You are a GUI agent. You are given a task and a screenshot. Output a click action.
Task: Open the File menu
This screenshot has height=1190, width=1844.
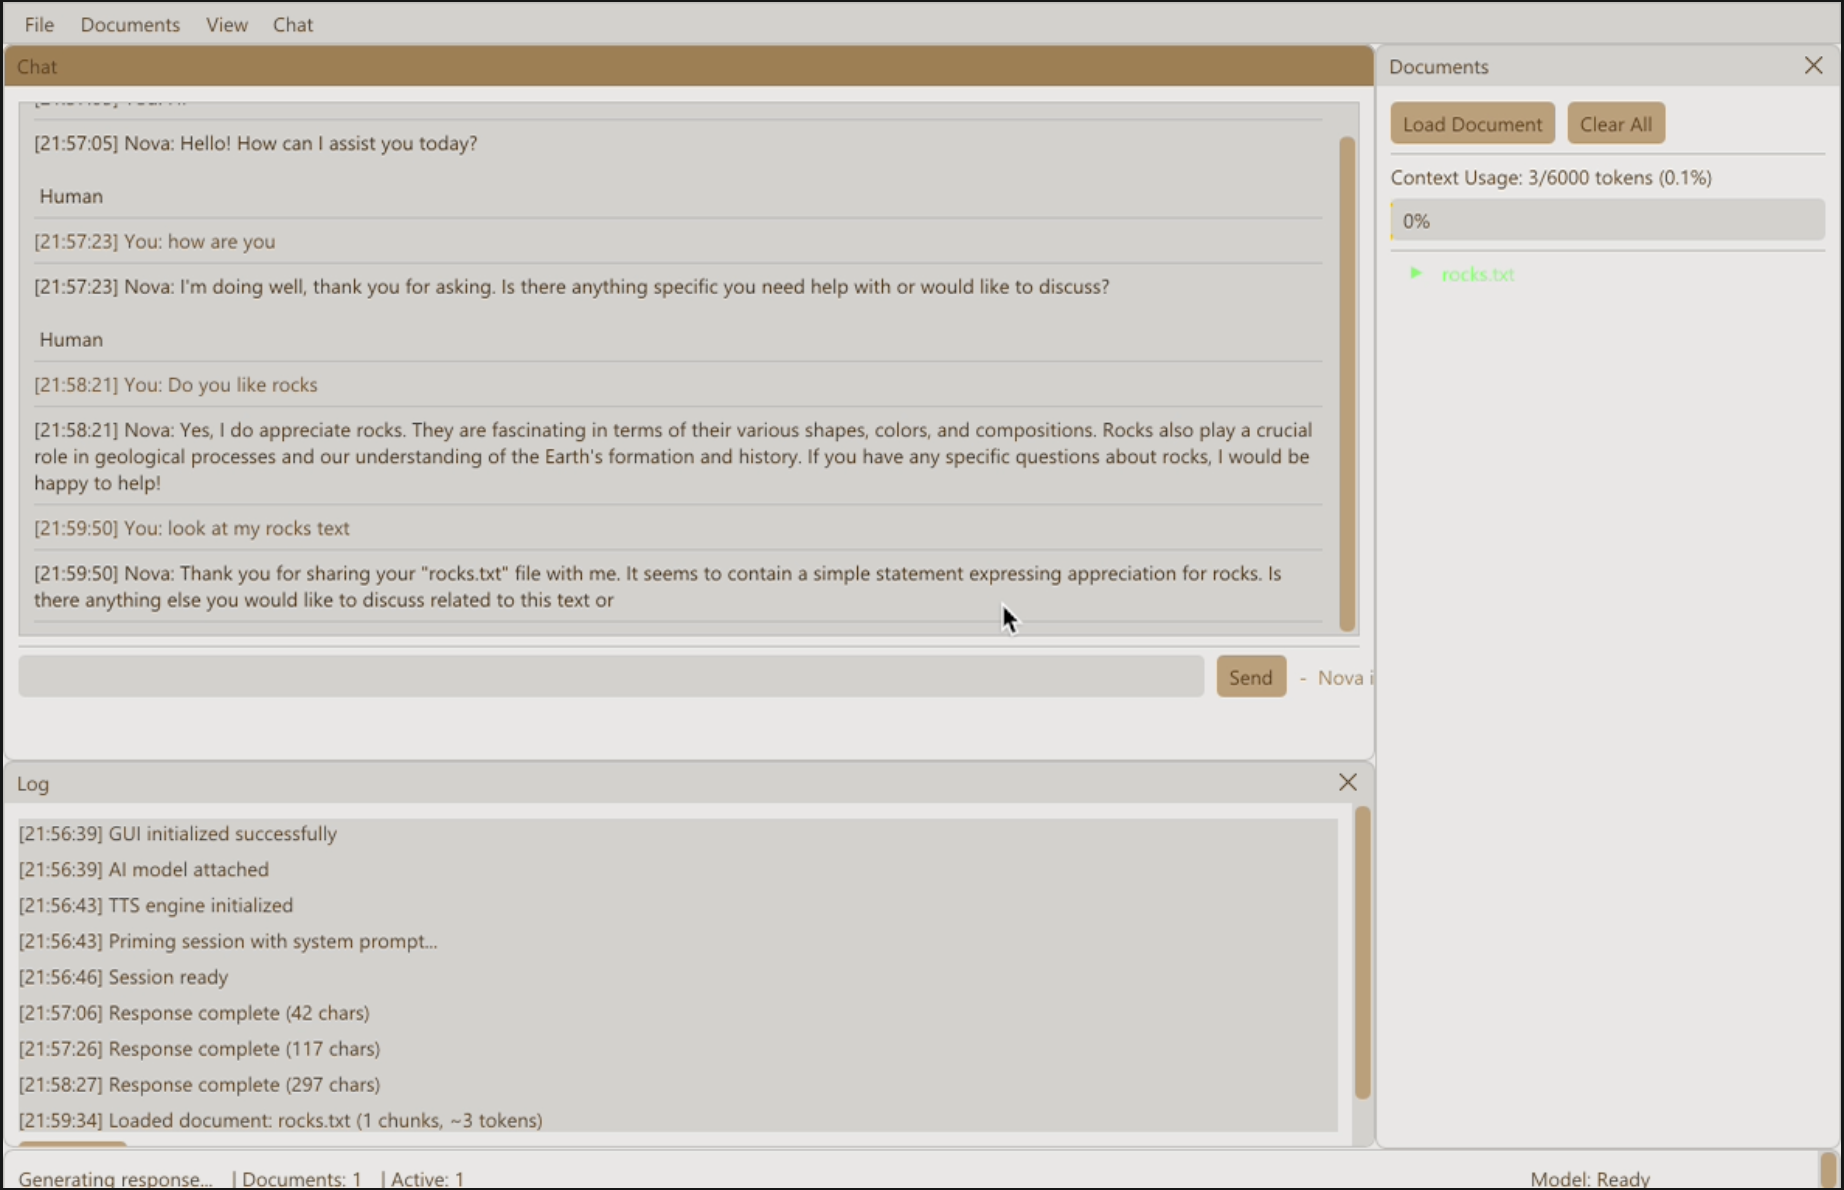[x=38, y=24]
